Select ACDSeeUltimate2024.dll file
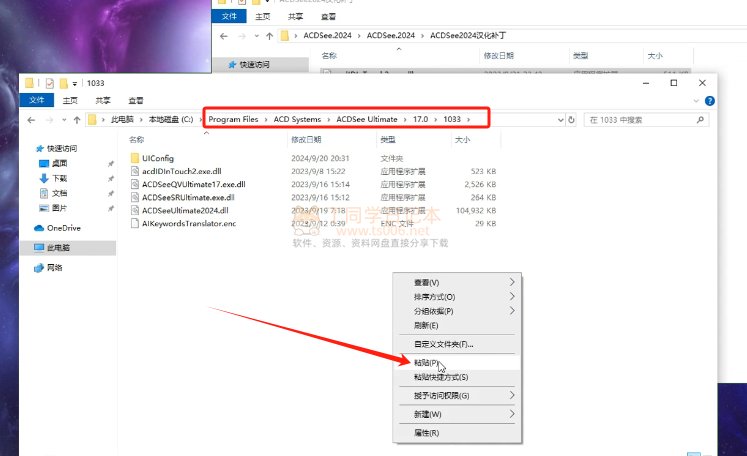 185,210
